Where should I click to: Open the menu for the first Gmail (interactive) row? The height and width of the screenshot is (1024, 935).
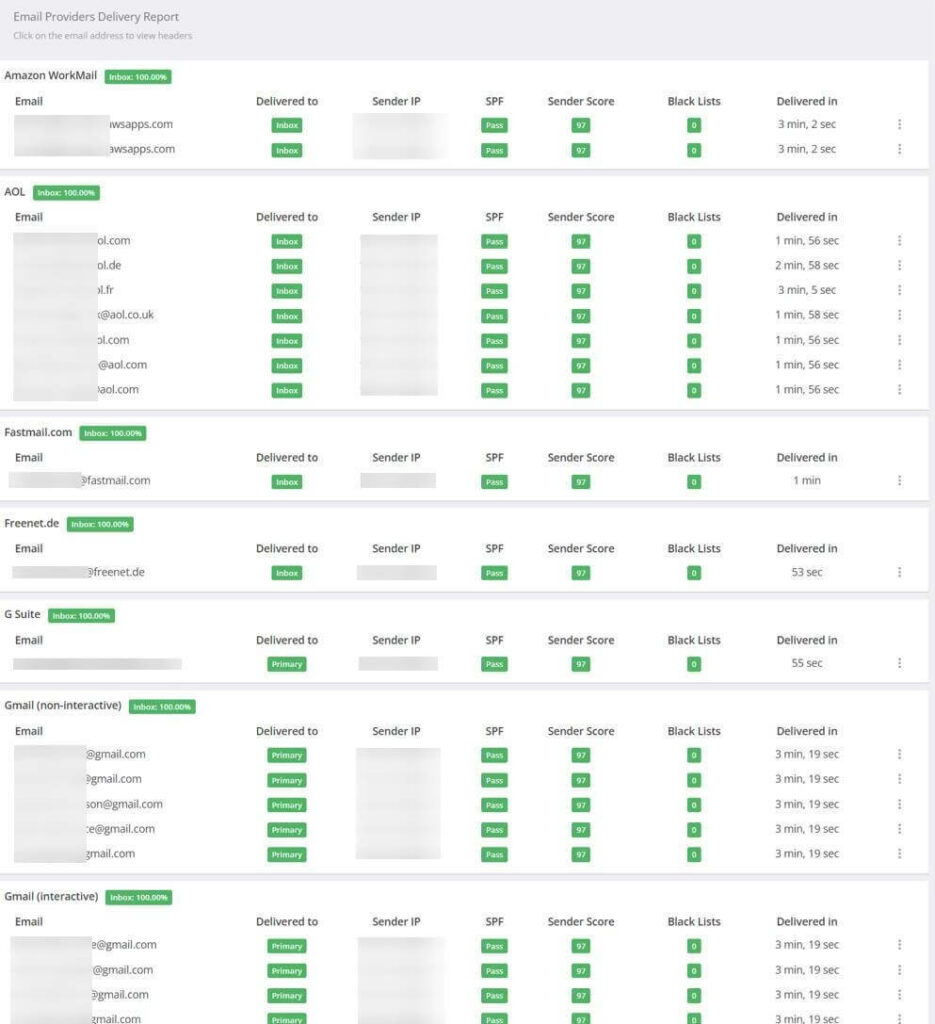click(899, 945)
